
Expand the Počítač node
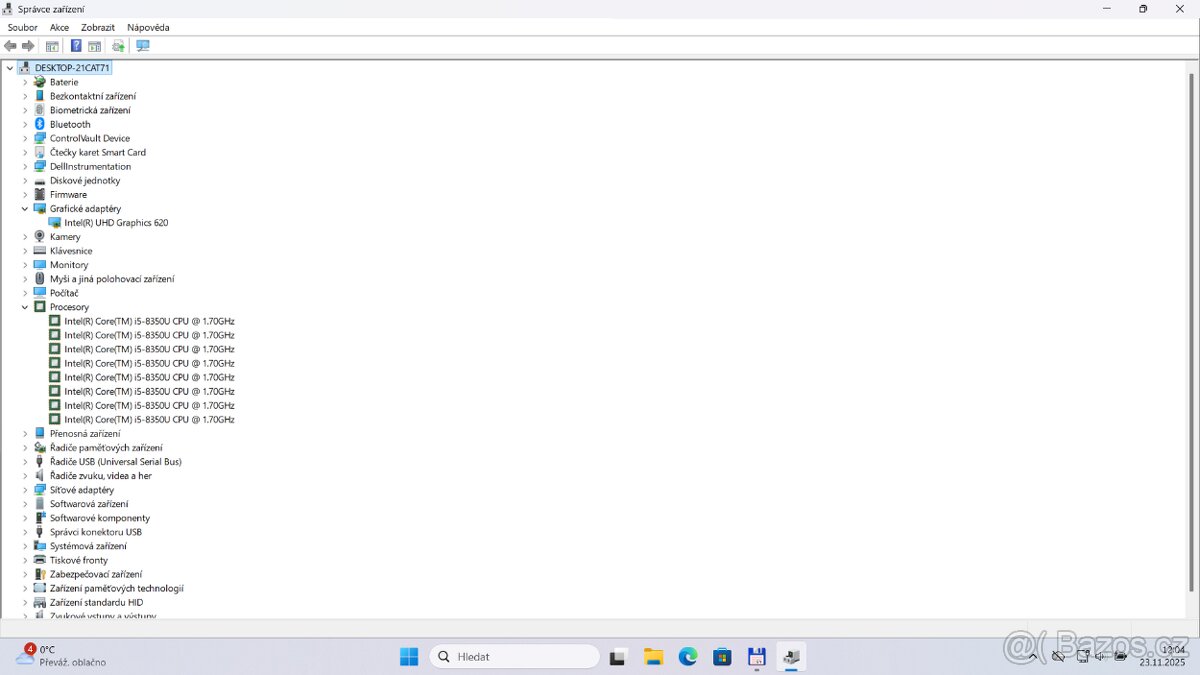click(x=25, y=293)
